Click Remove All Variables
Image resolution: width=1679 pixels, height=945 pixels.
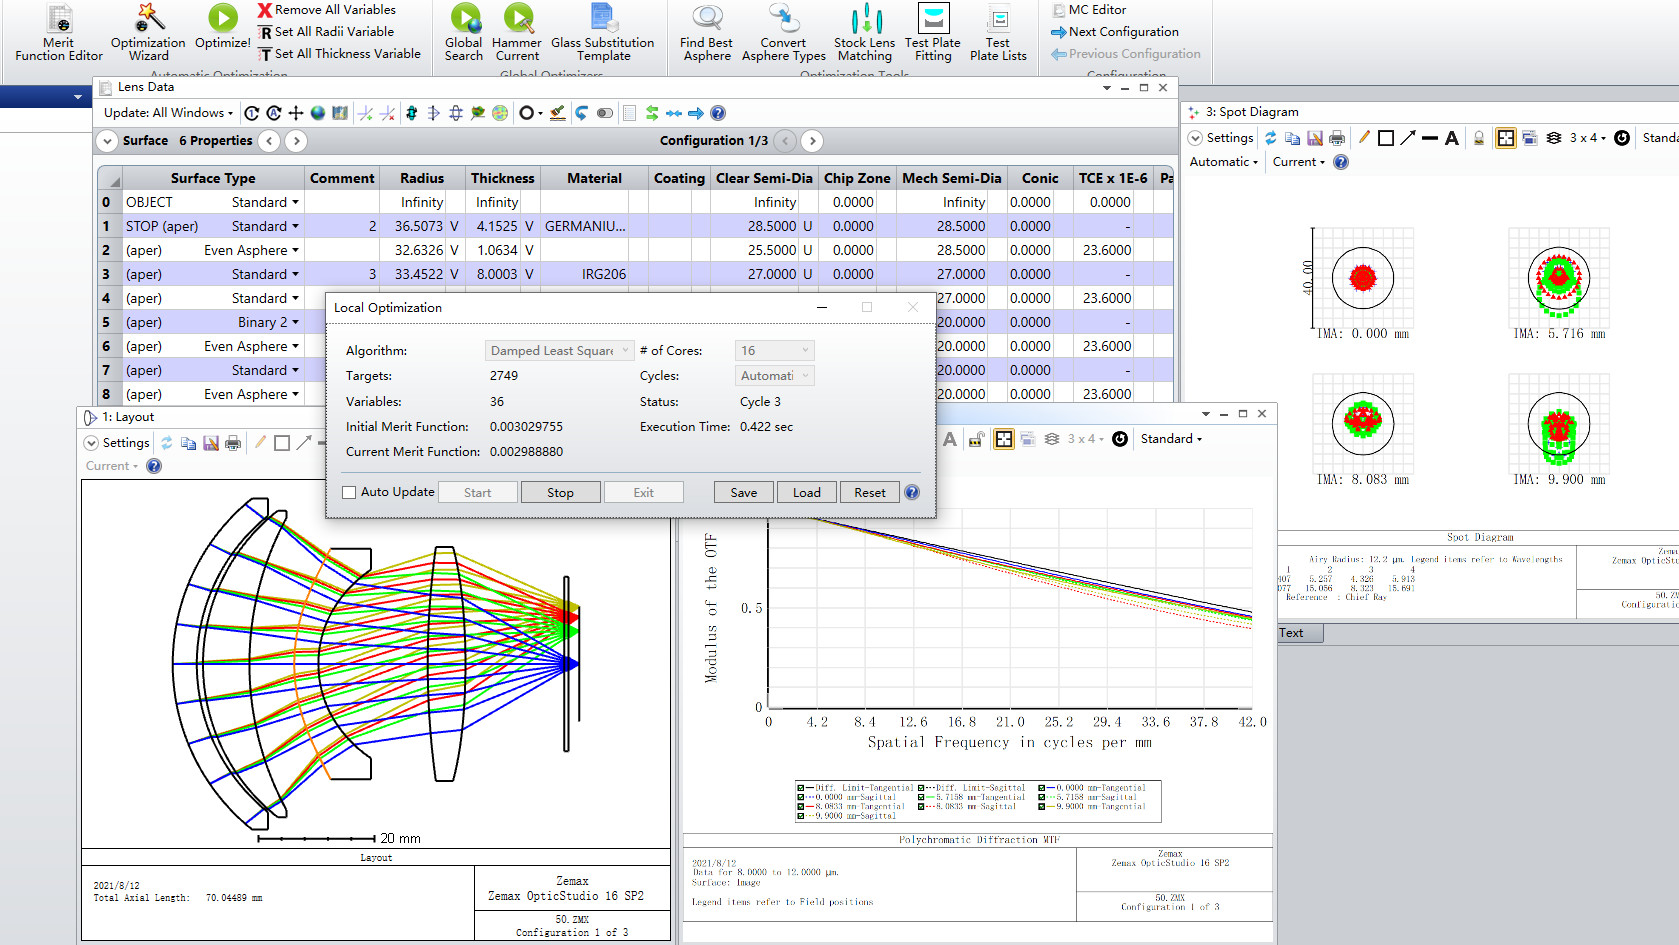326,10
